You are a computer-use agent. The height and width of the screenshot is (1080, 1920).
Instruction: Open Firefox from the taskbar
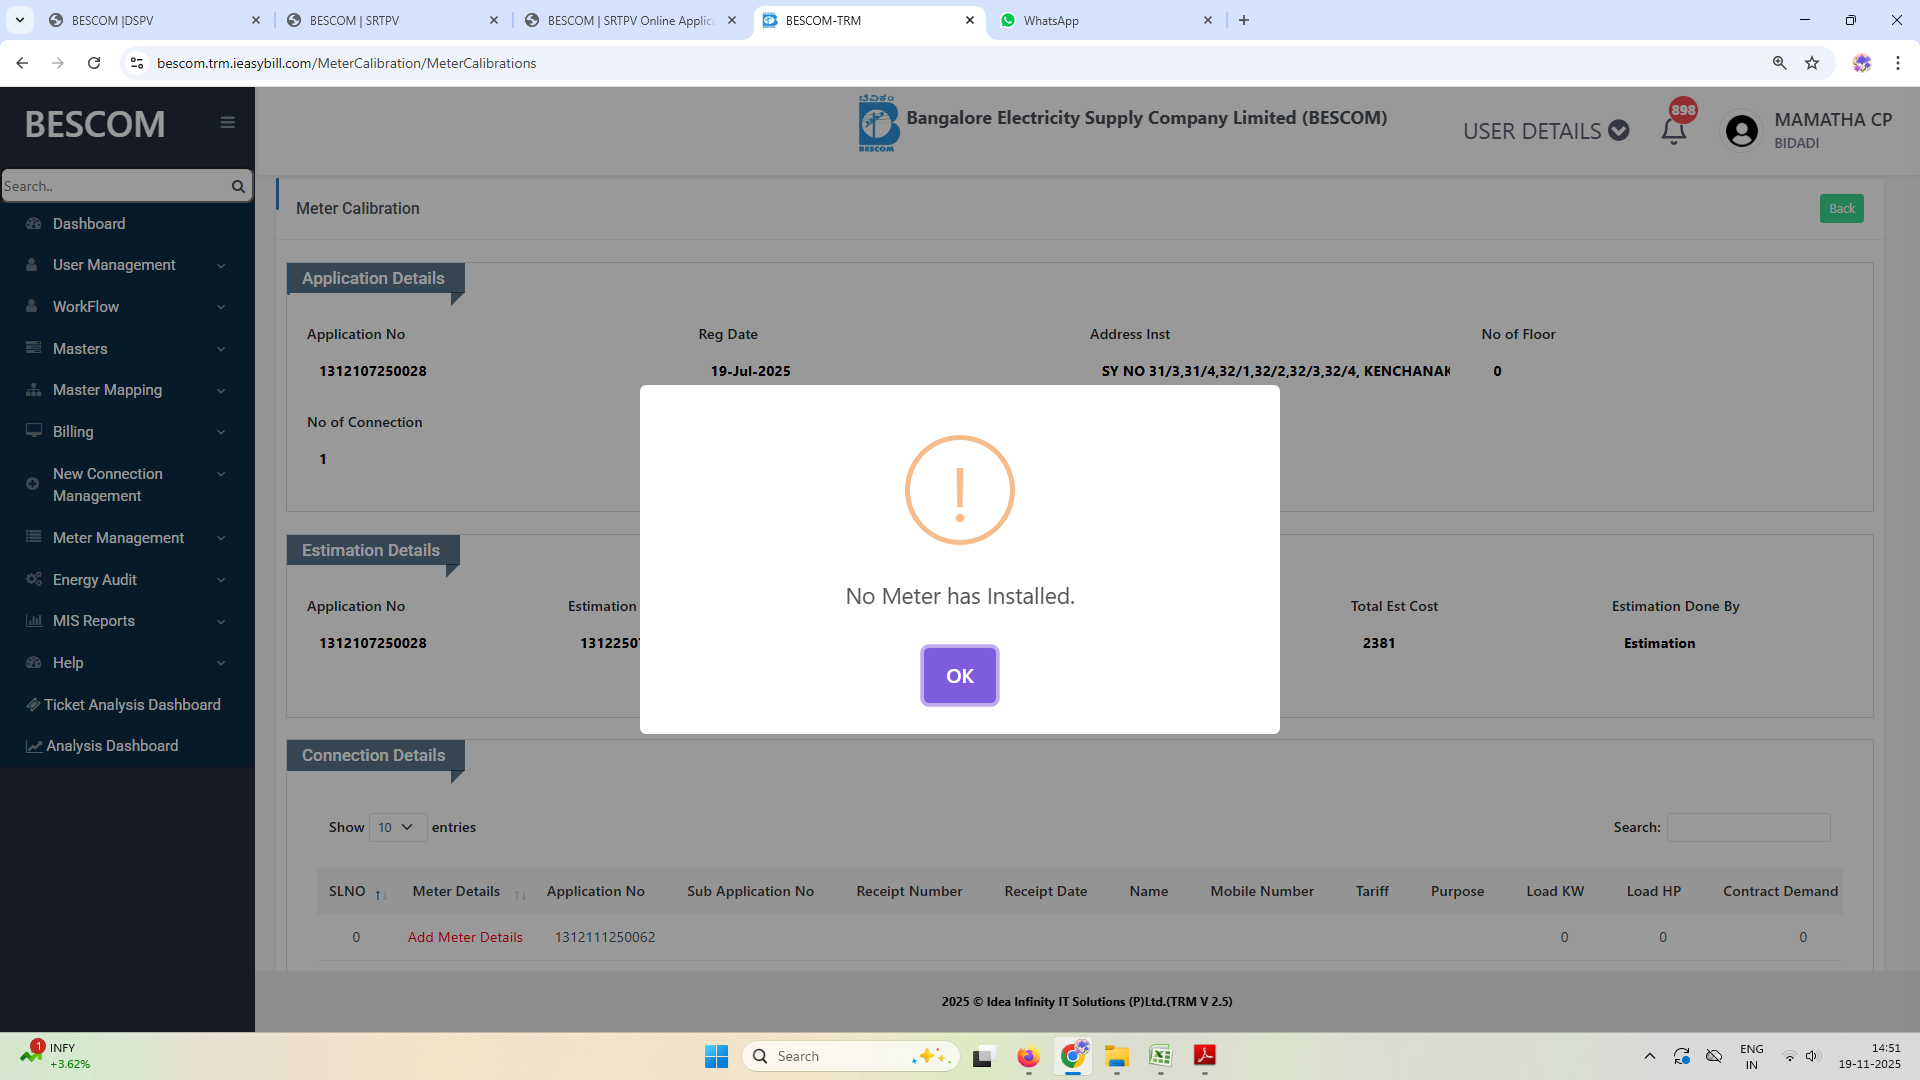coord(1028,1056)
